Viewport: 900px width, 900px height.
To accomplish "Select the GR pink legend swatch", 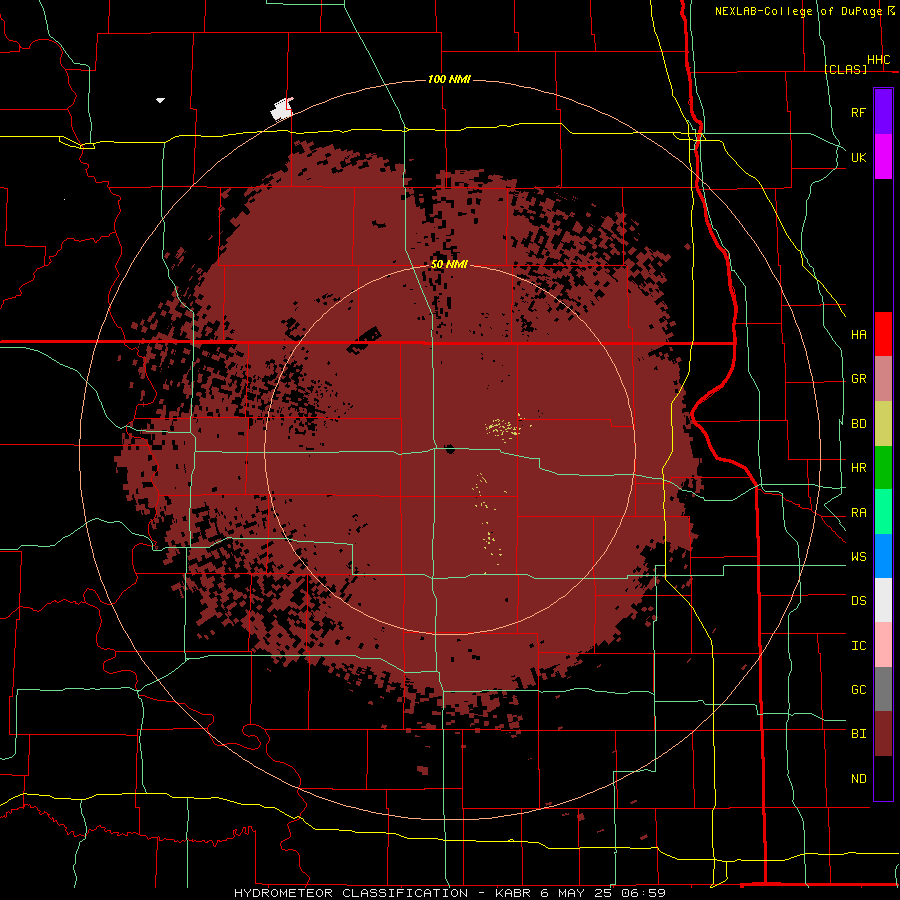I will click(883, 379).
